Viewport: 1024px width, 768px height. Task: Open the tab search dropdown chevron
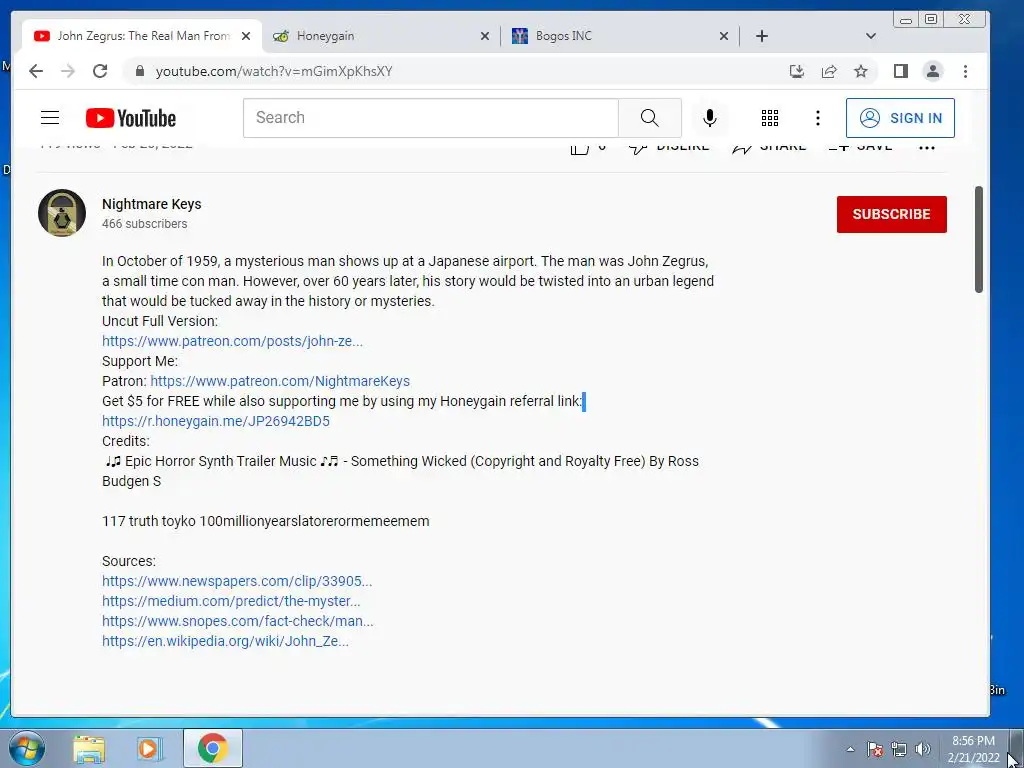pos(871,36)
